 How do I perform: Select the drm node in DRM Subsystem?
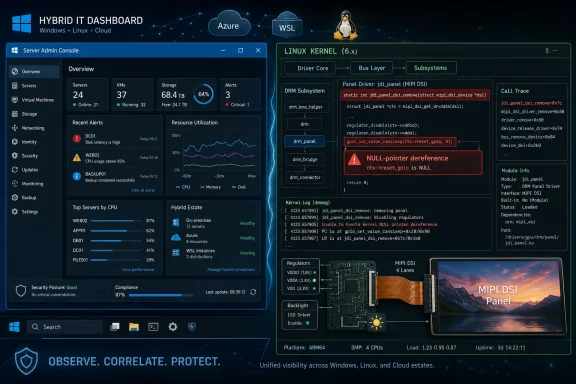click(x=305, y=124)
